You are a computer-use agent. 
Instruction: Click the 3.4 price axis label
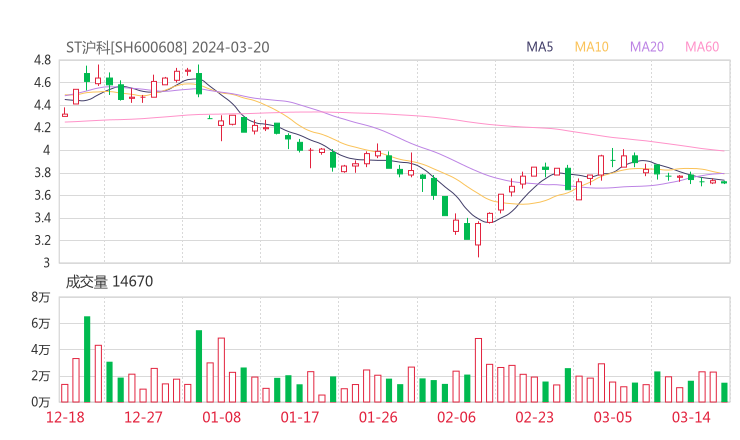tap(42, 218)
